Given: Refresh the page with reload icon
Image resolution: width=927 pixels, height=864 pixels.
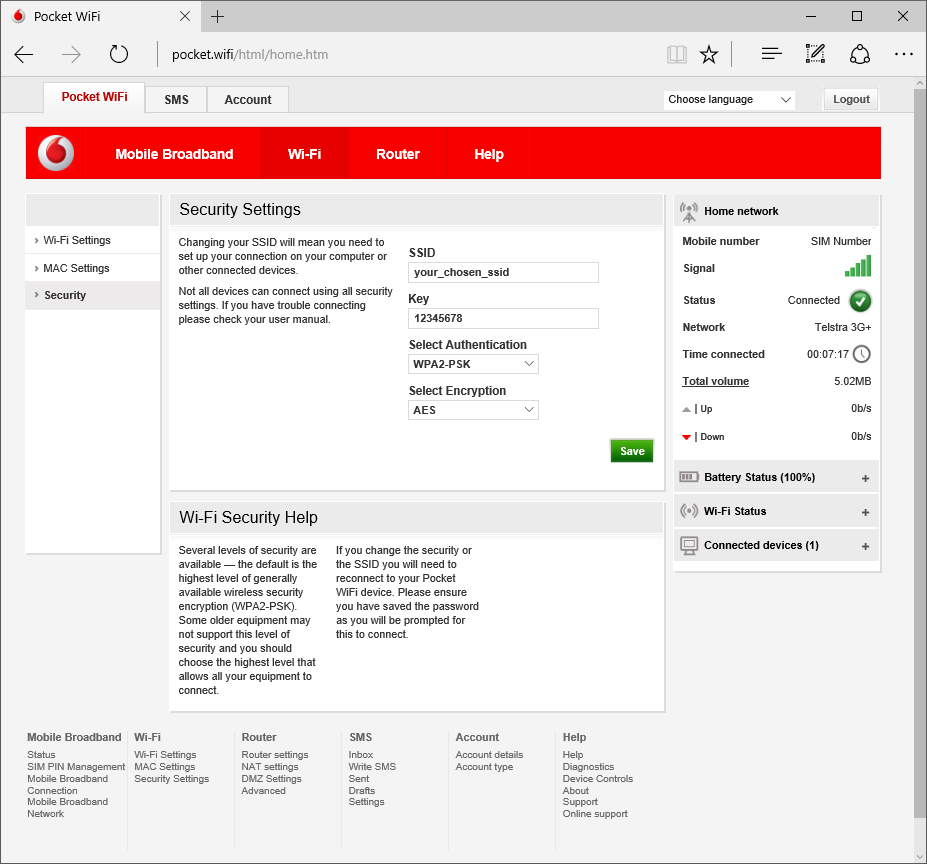Looking at the screenshot, I should 119,54.
